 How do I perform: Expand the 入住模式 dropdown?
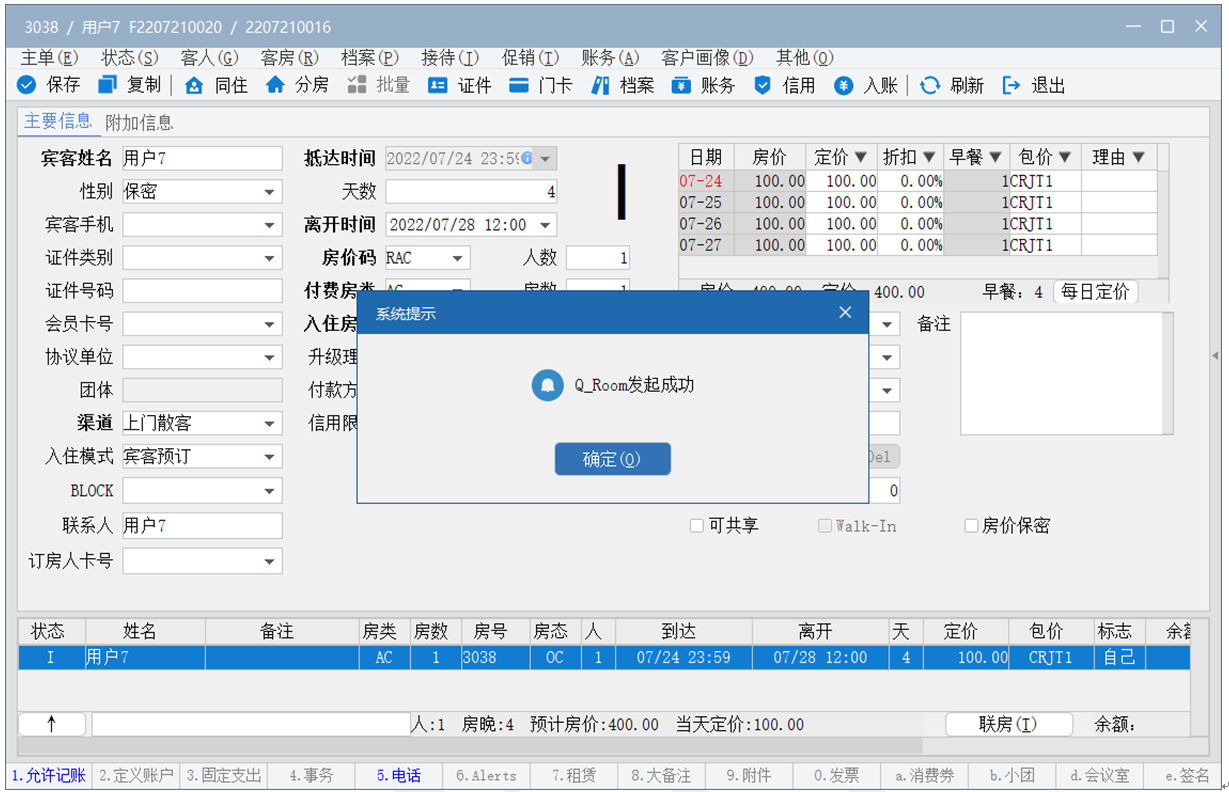tap(270, 457)
